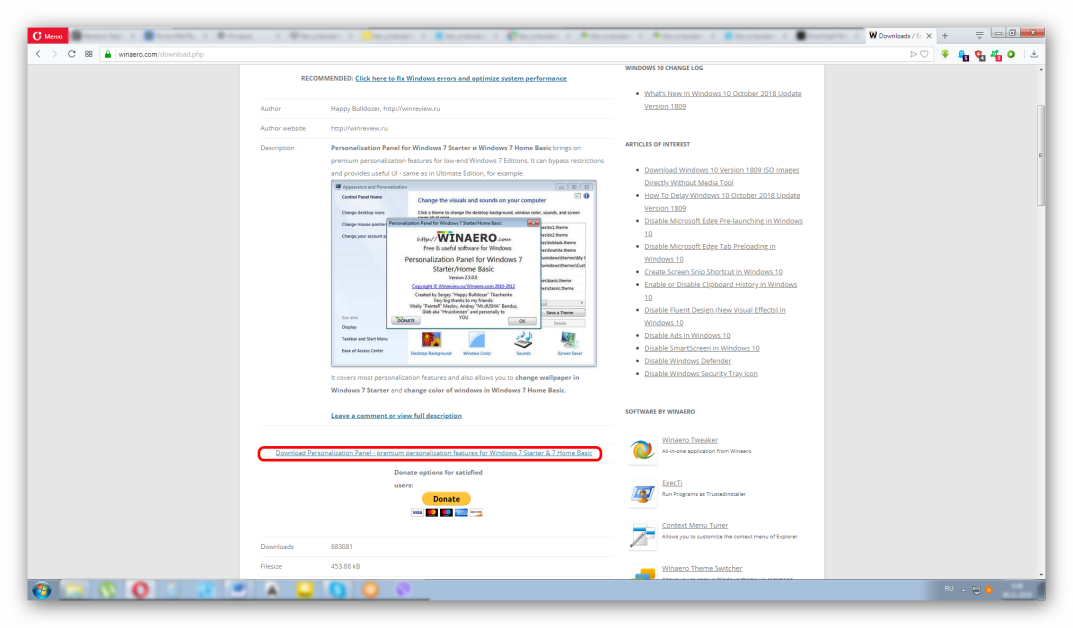Viewport: 1073px width, 628px height.
Task: Click the 453.88 kB filesize text
Action: [x=346, y=566]
